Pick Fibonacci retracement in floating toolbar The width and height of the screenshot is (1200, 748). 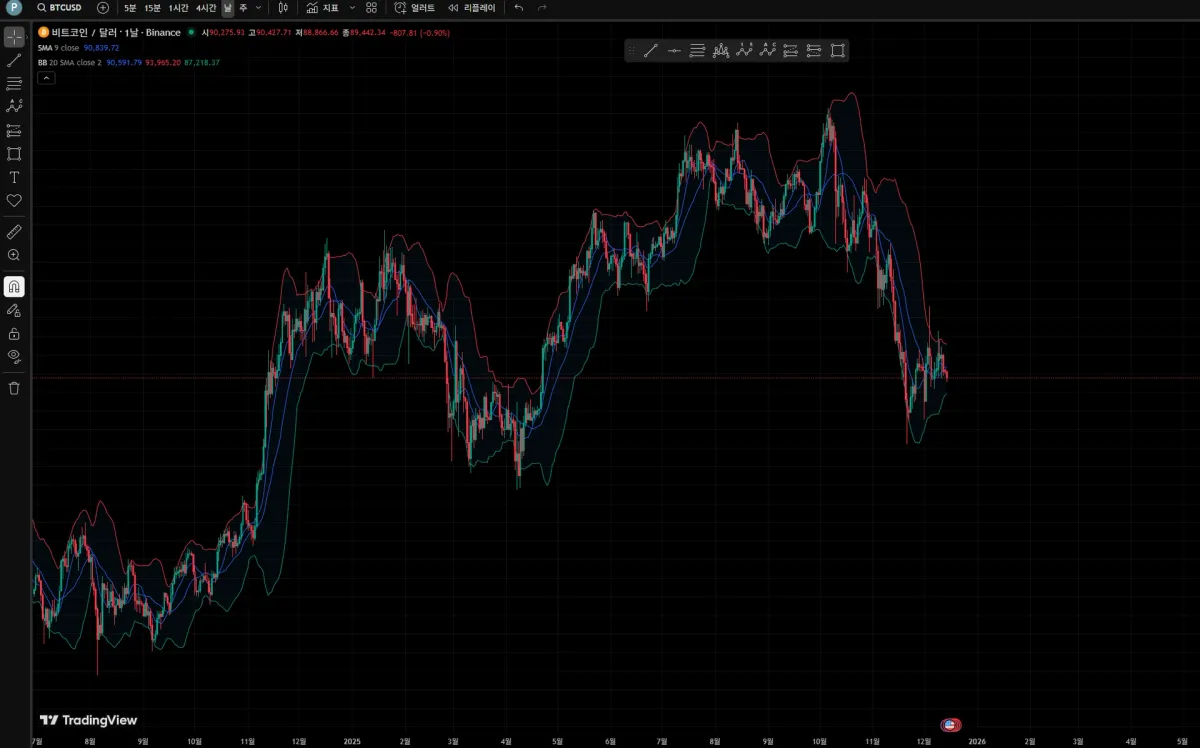click(697, 50)
